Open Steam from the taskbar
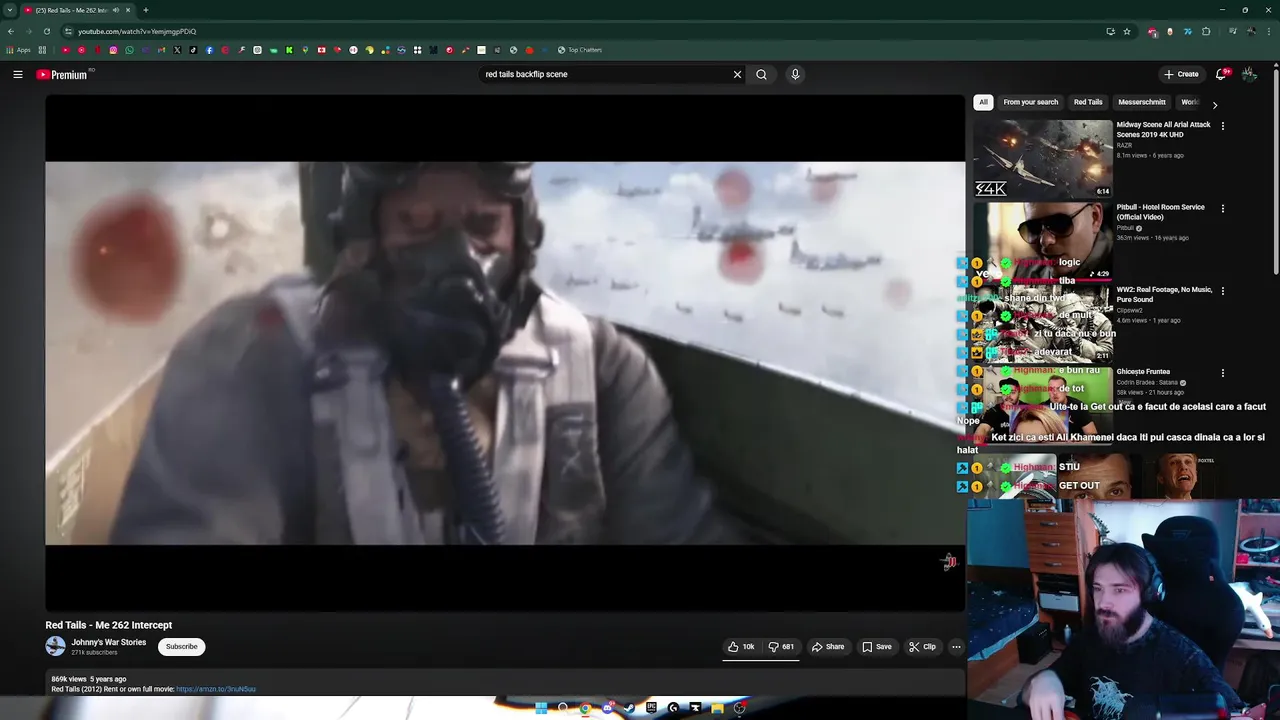Image resolution: width=1280 pixels, height=720 pixels. (629, 708)
